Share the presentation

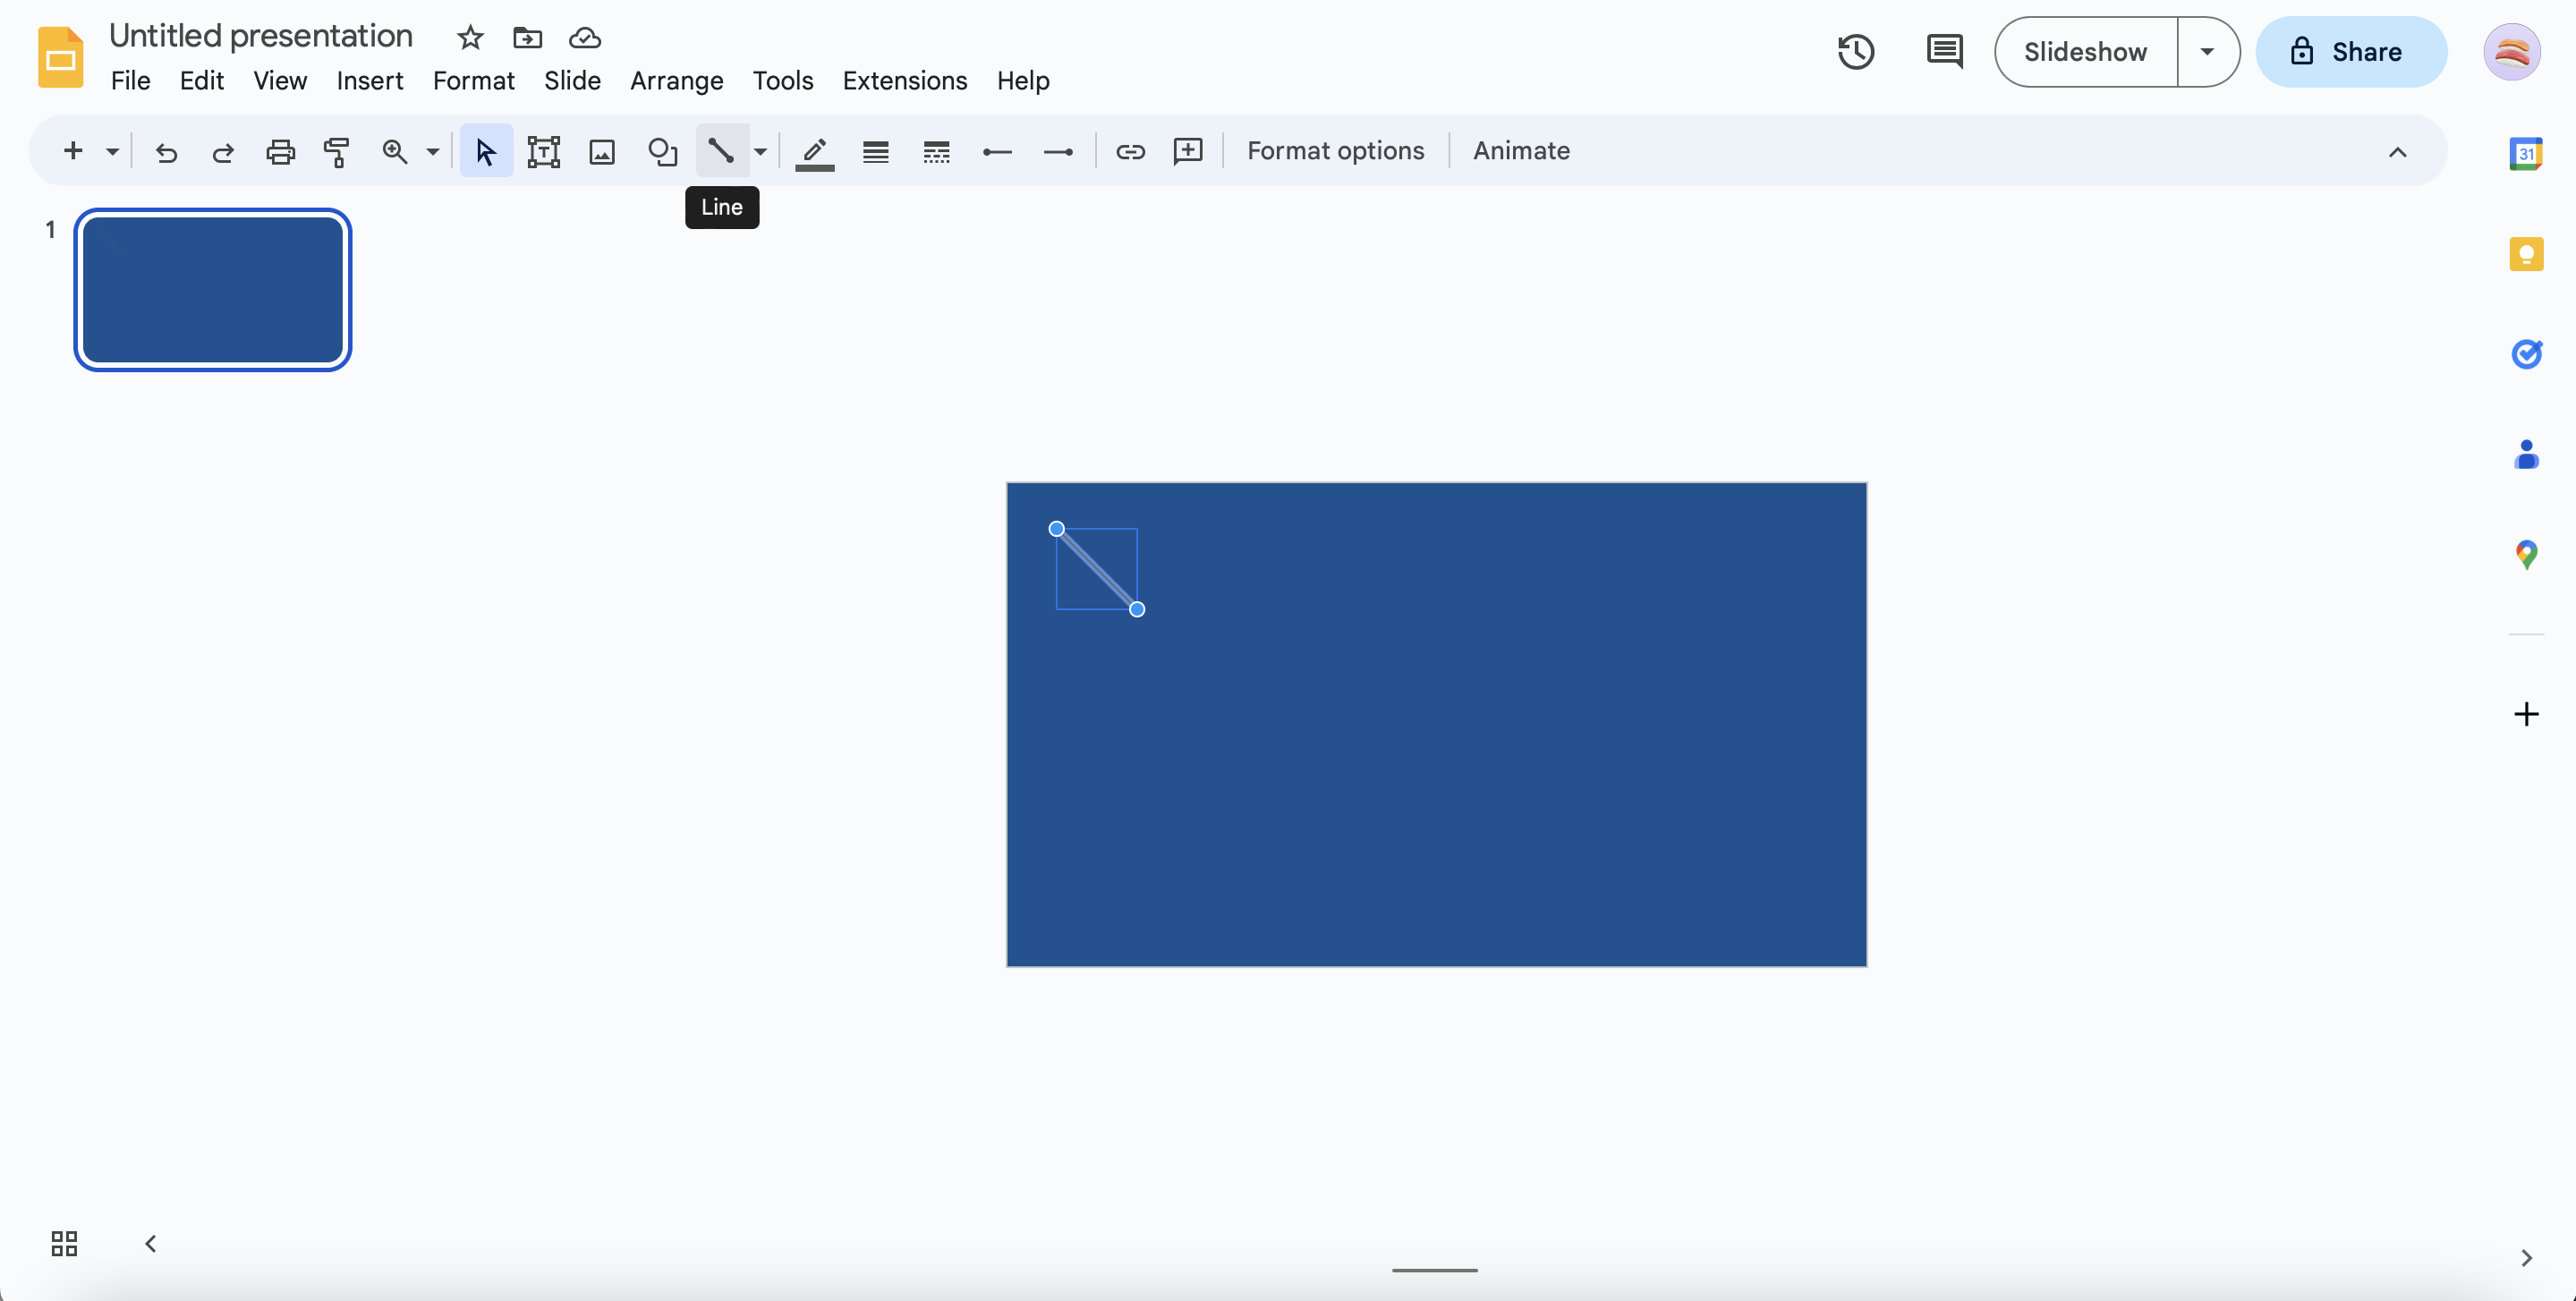[x=2351, y=51]
